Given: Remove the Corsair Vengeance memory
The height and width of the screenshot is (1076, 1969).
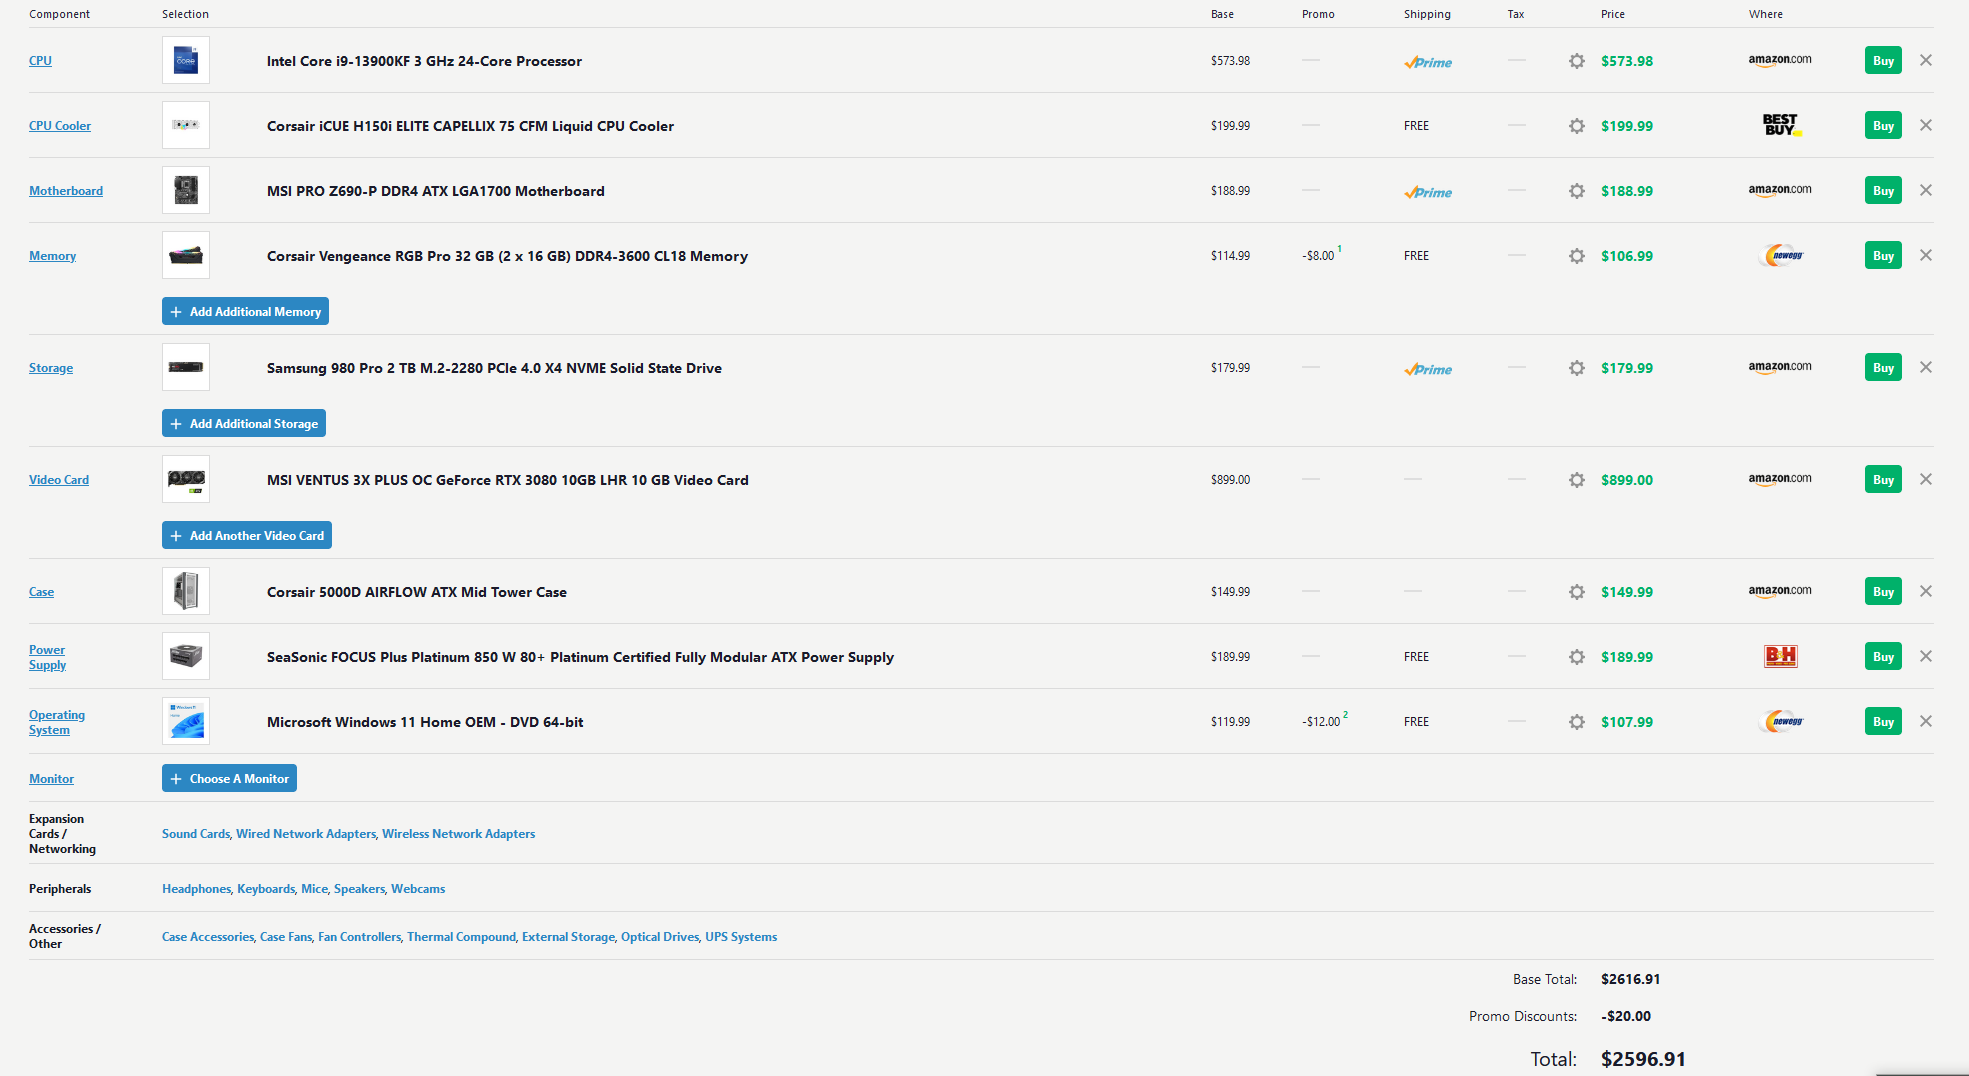Looking at the screenshot, I should (1926, 255).
